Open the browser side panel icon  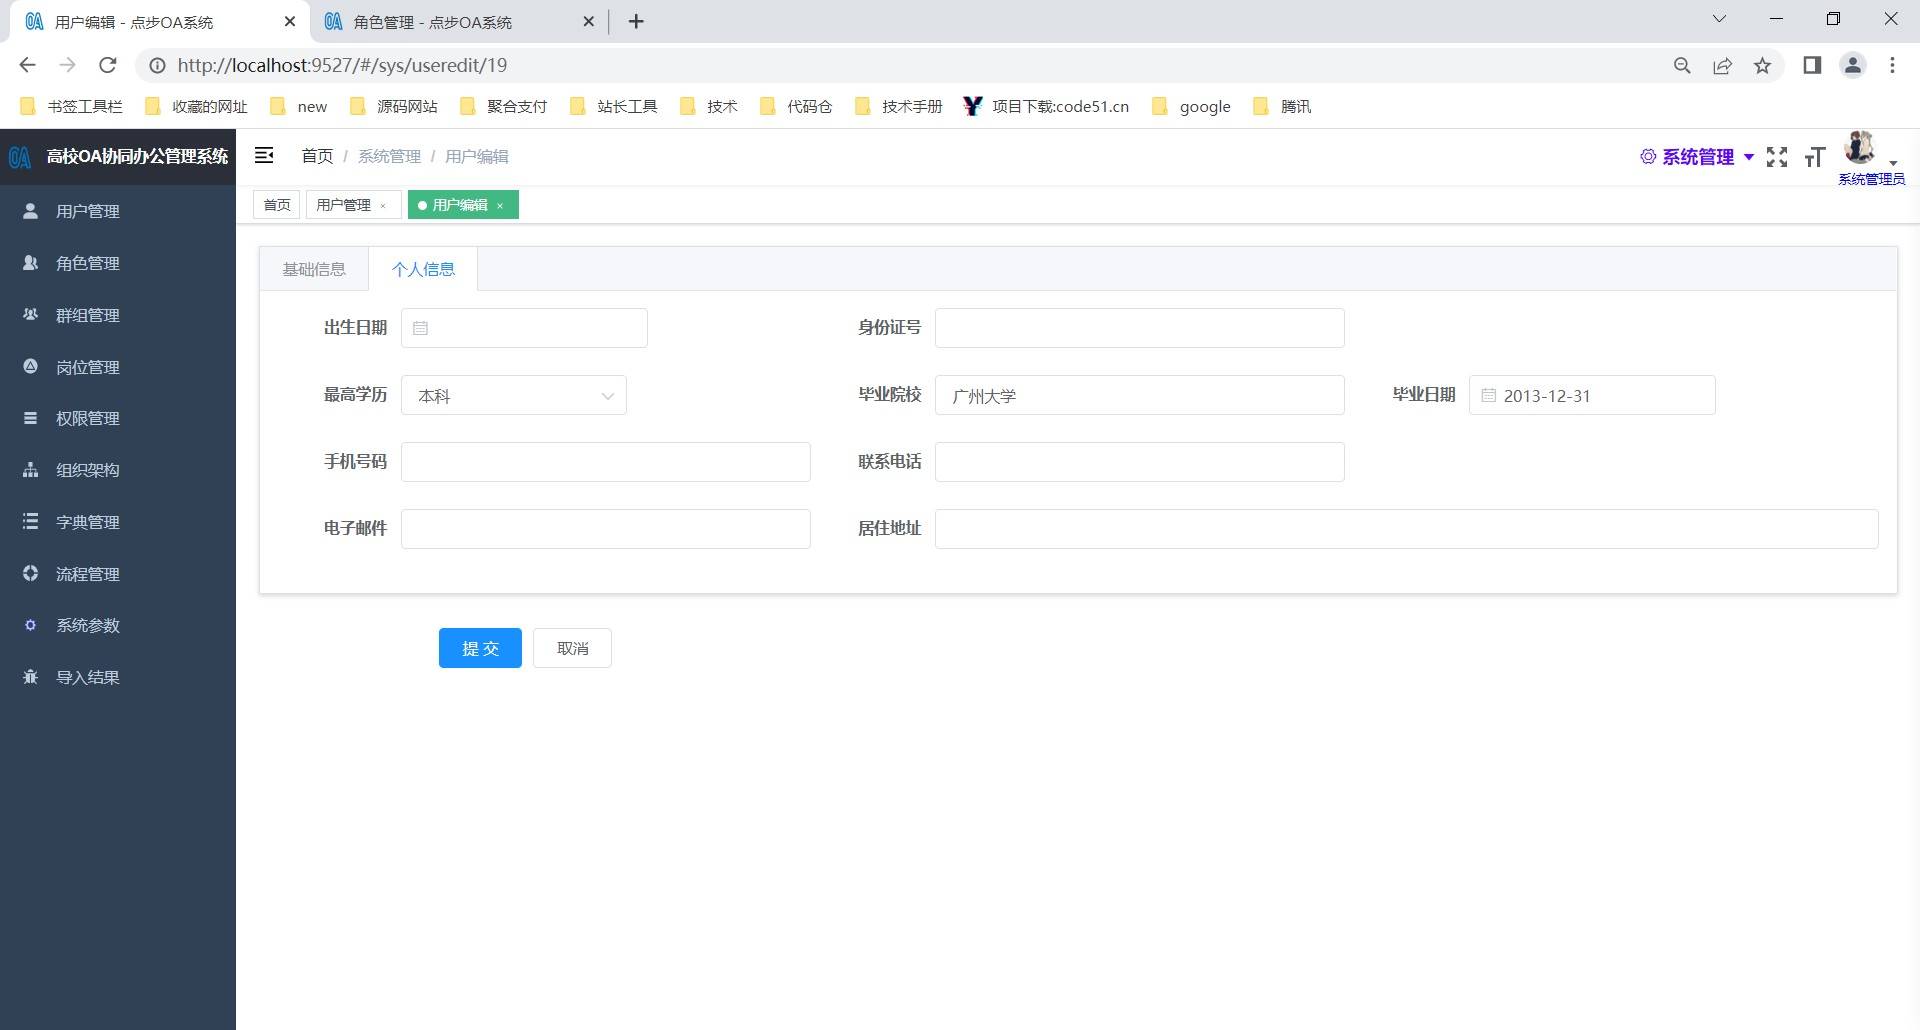click(x=1811, y=65)
